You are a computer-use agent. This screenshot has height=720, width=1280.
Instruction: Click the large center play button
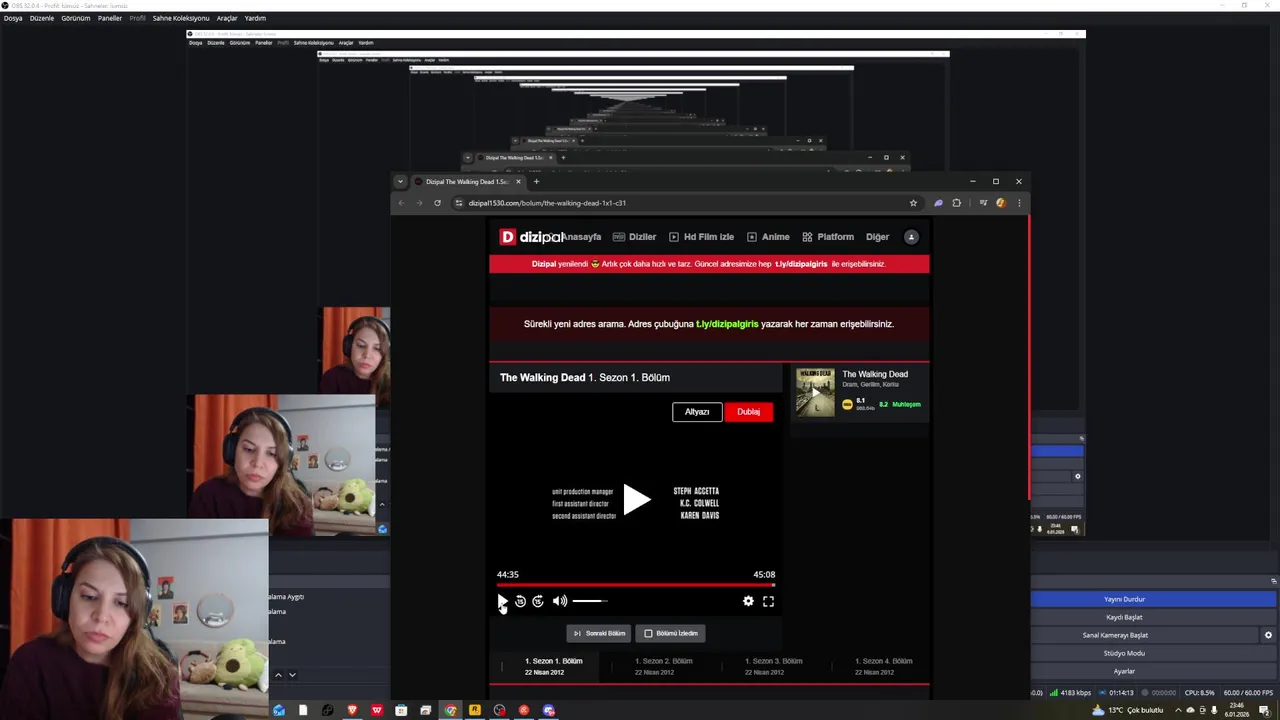(x=636, y=499)
